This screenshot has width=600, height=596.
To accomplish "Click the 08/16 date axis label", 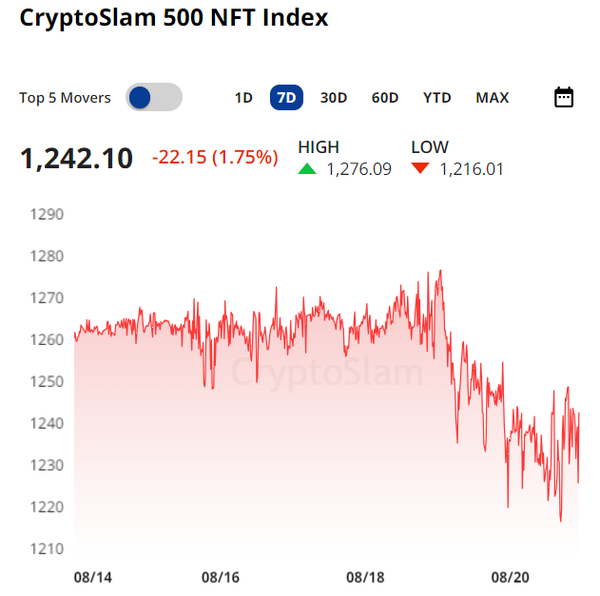I will (219, 577).
